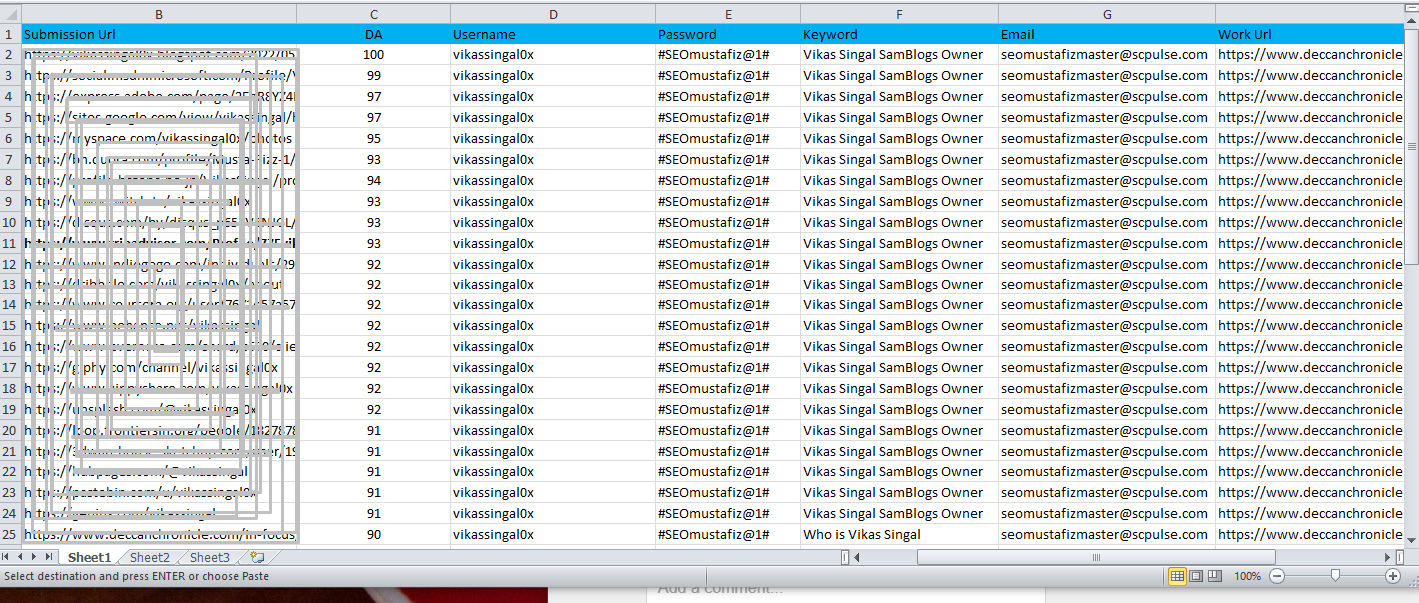Go to the next sheet using navigation arrow
The width and height of the screenshot is (1419, 603).
(35, 557)
